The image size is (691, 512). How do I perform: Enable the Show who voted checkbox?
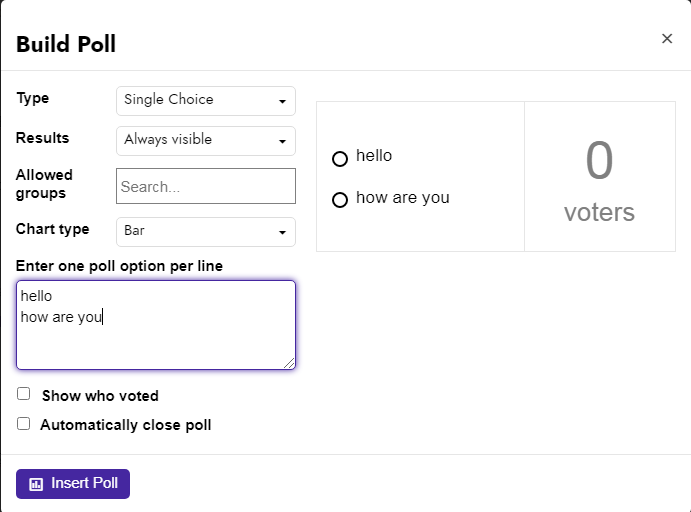tap(23, 393)
